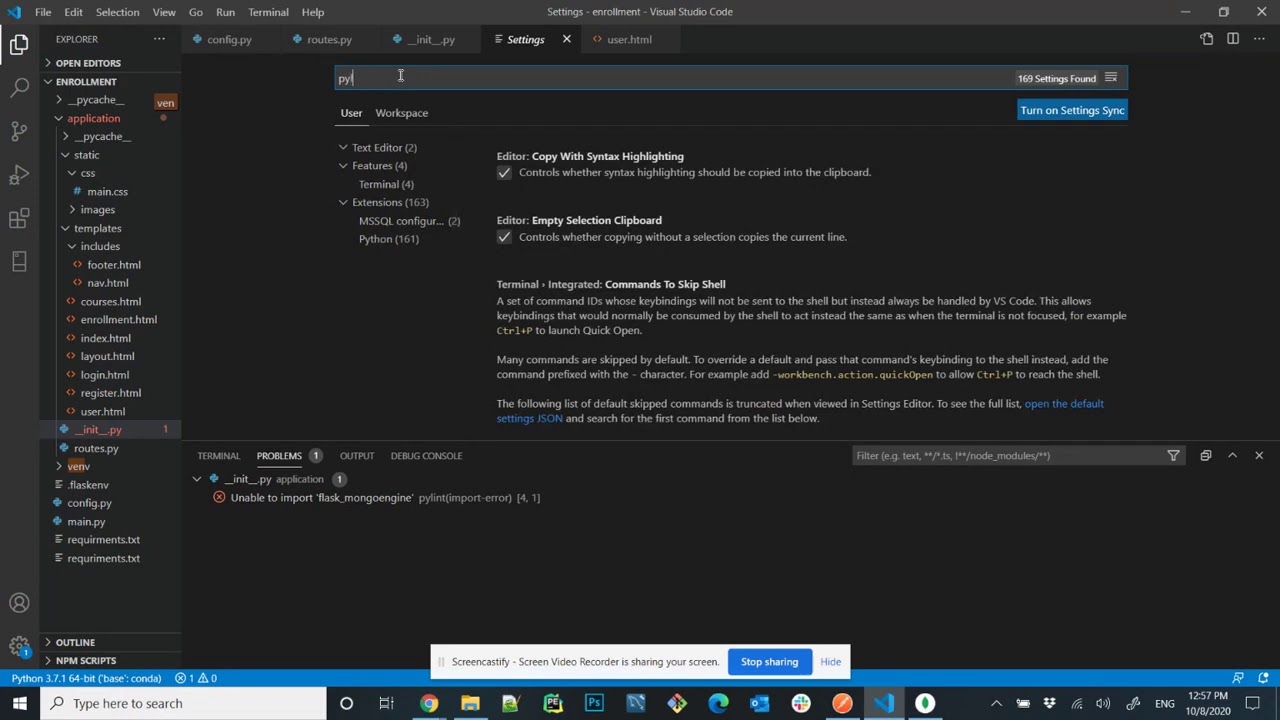This screenshot has height=720, width=1280.
Task: Collapse the templates folder
Action: coord(97,228)
